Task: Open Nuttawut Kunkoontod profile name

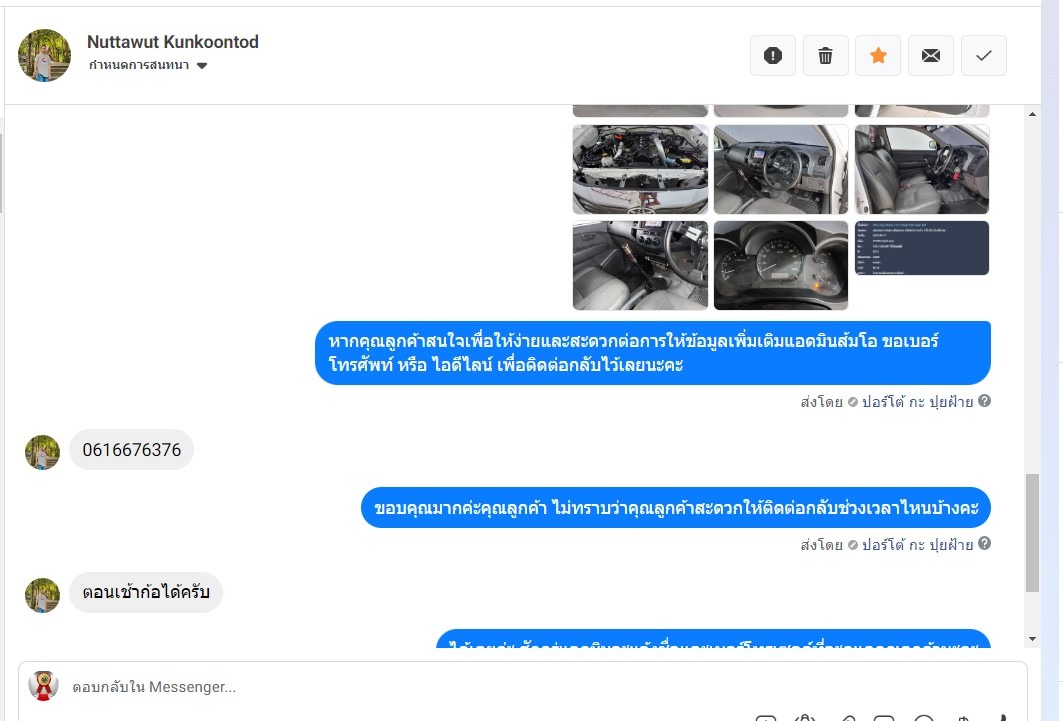Action: 173,42
